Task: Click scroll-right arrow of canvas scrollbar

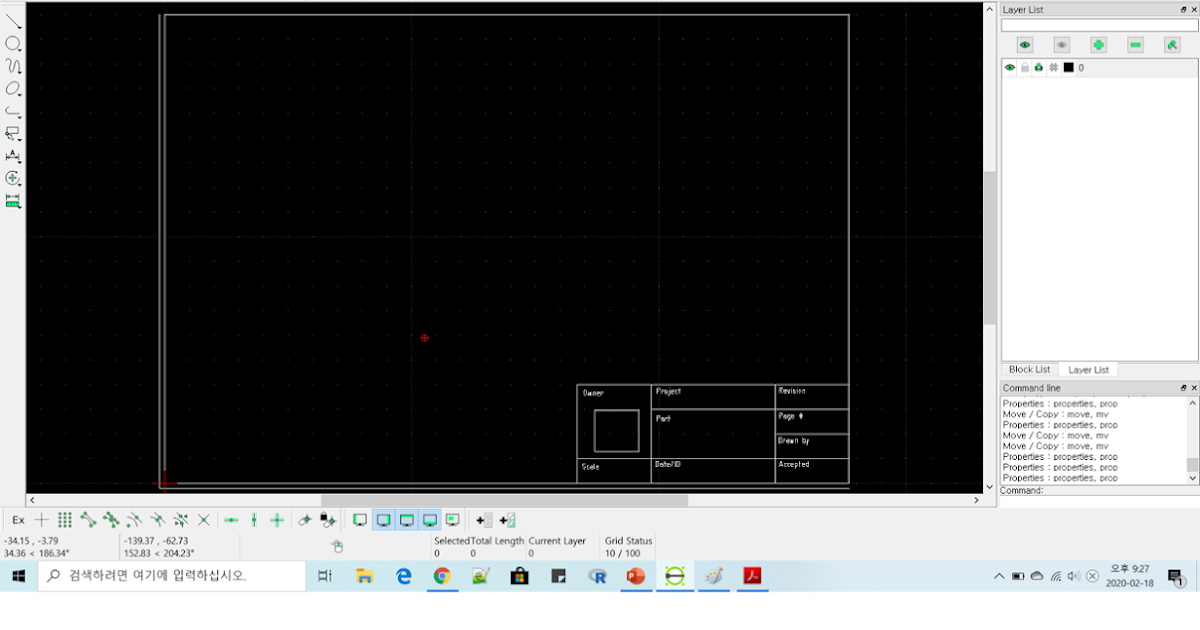Action: coord(978,500)
